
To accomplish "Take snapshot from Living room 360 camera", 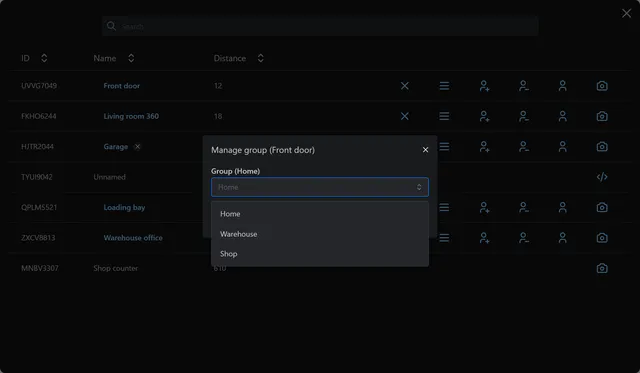I will [602, 116].
